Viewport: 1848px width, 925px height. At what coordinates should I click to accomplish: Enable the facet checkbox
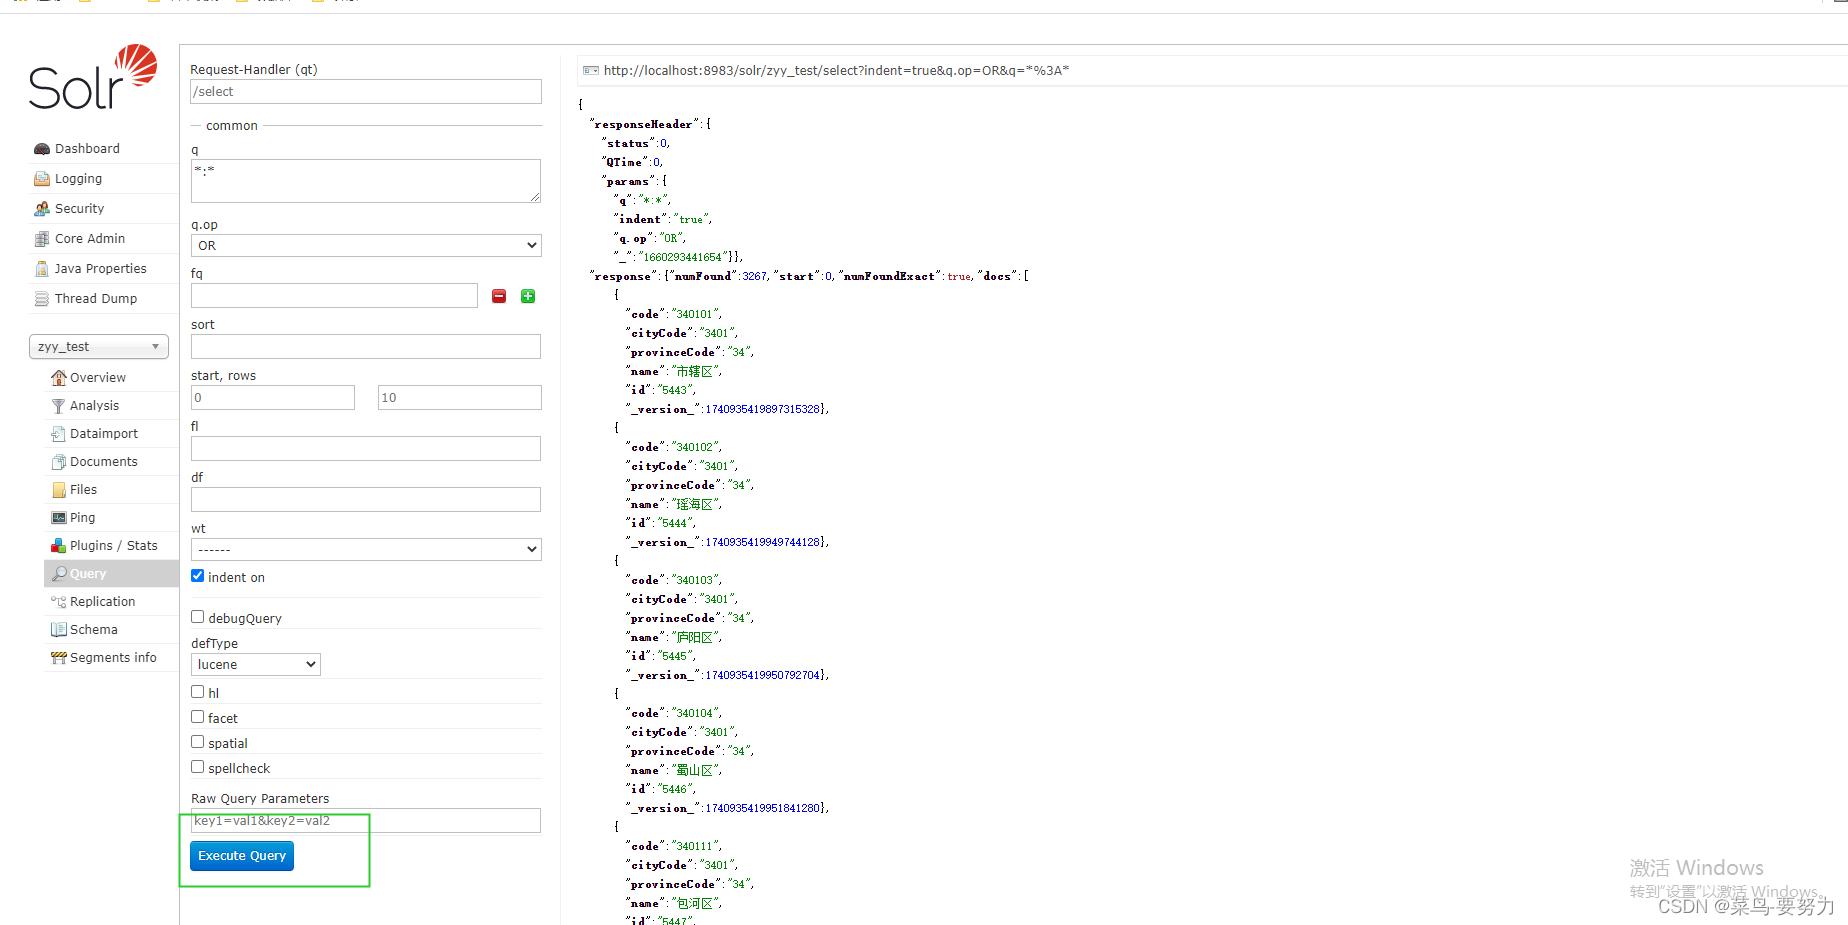(198, 717)
